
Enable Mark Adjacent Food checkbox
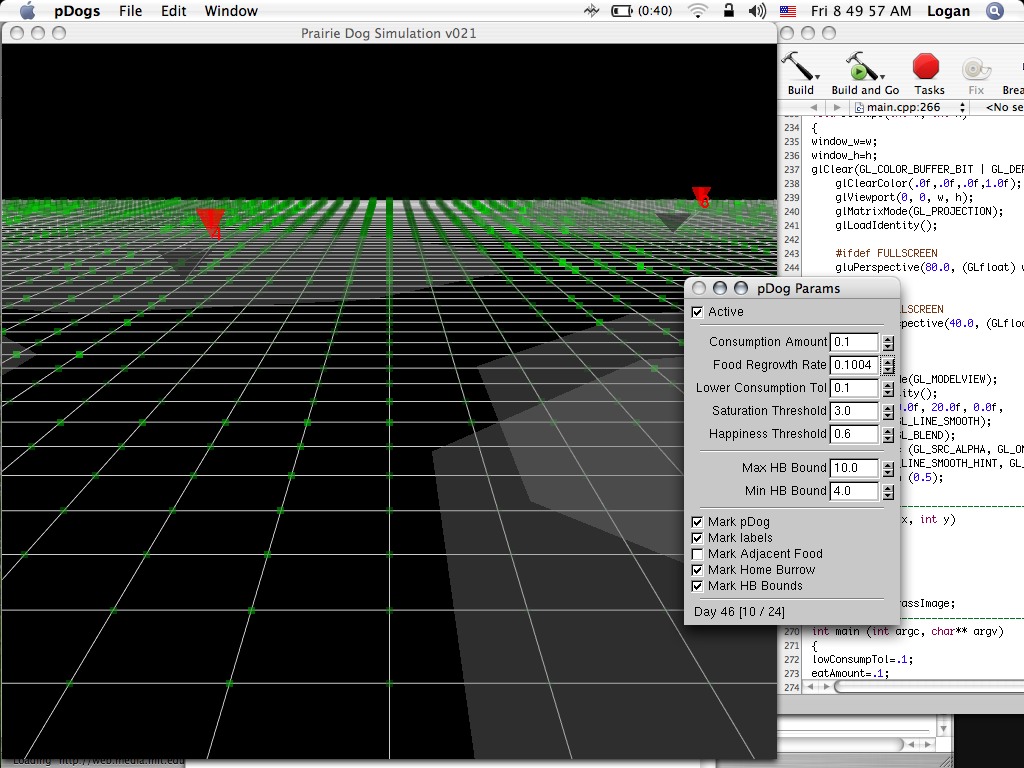[698, 554]
